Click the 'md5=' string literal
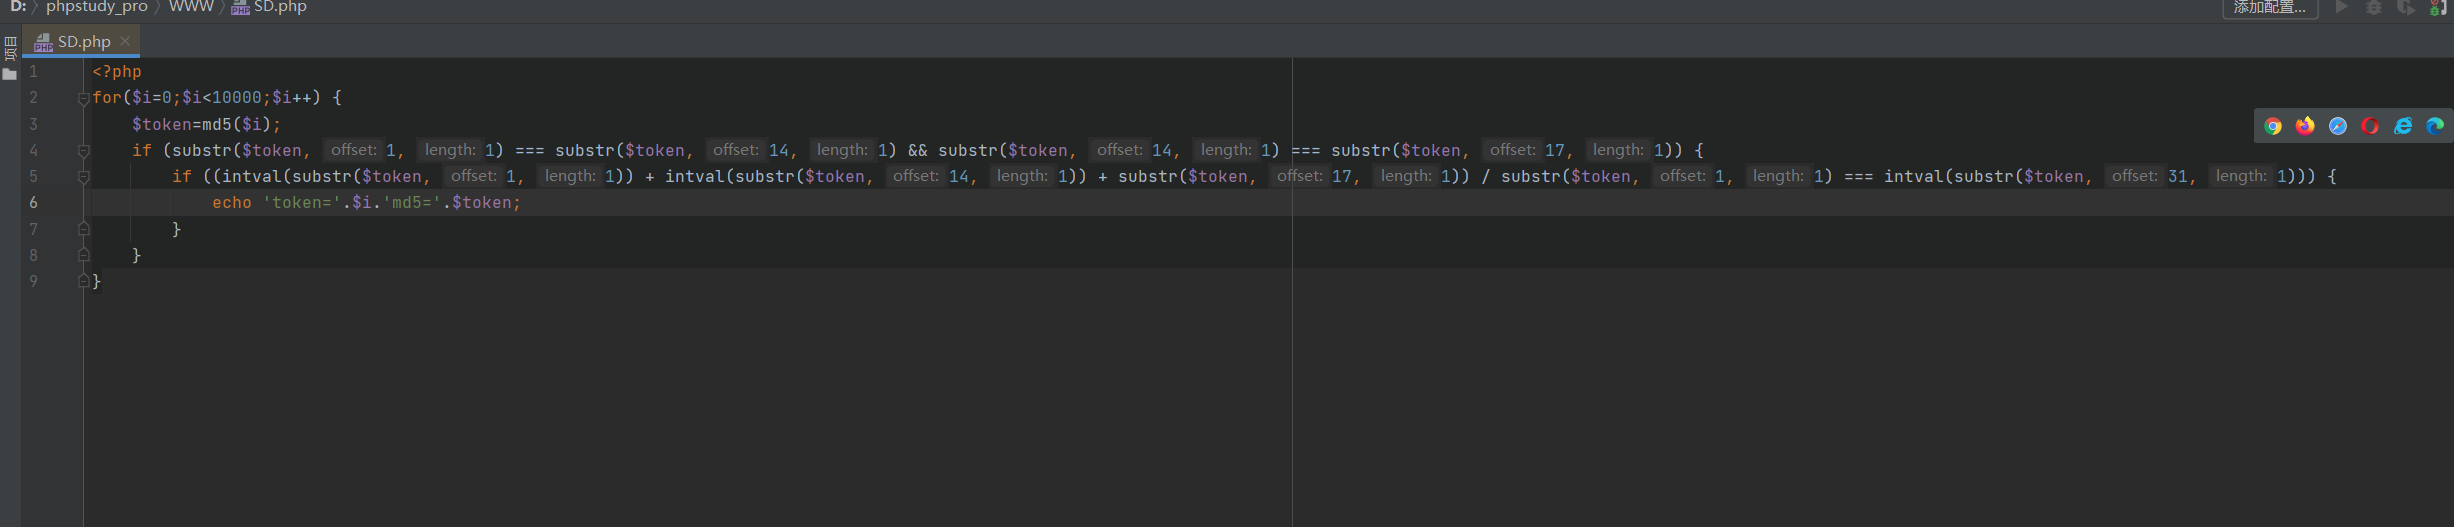 pyautogui.click(x=412, y=202)
